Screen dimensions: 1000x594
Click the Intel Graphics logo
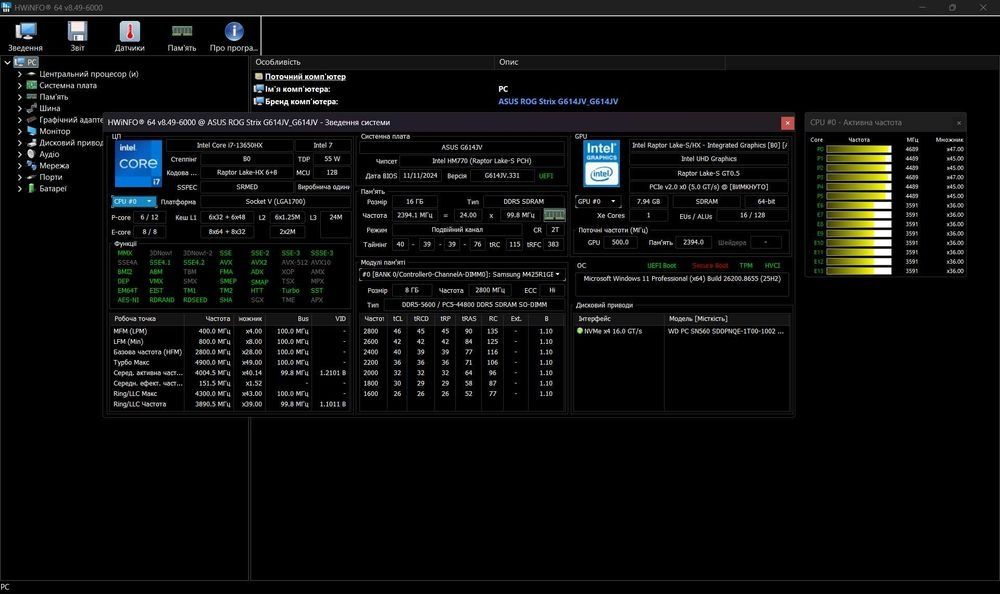point(601,163)
